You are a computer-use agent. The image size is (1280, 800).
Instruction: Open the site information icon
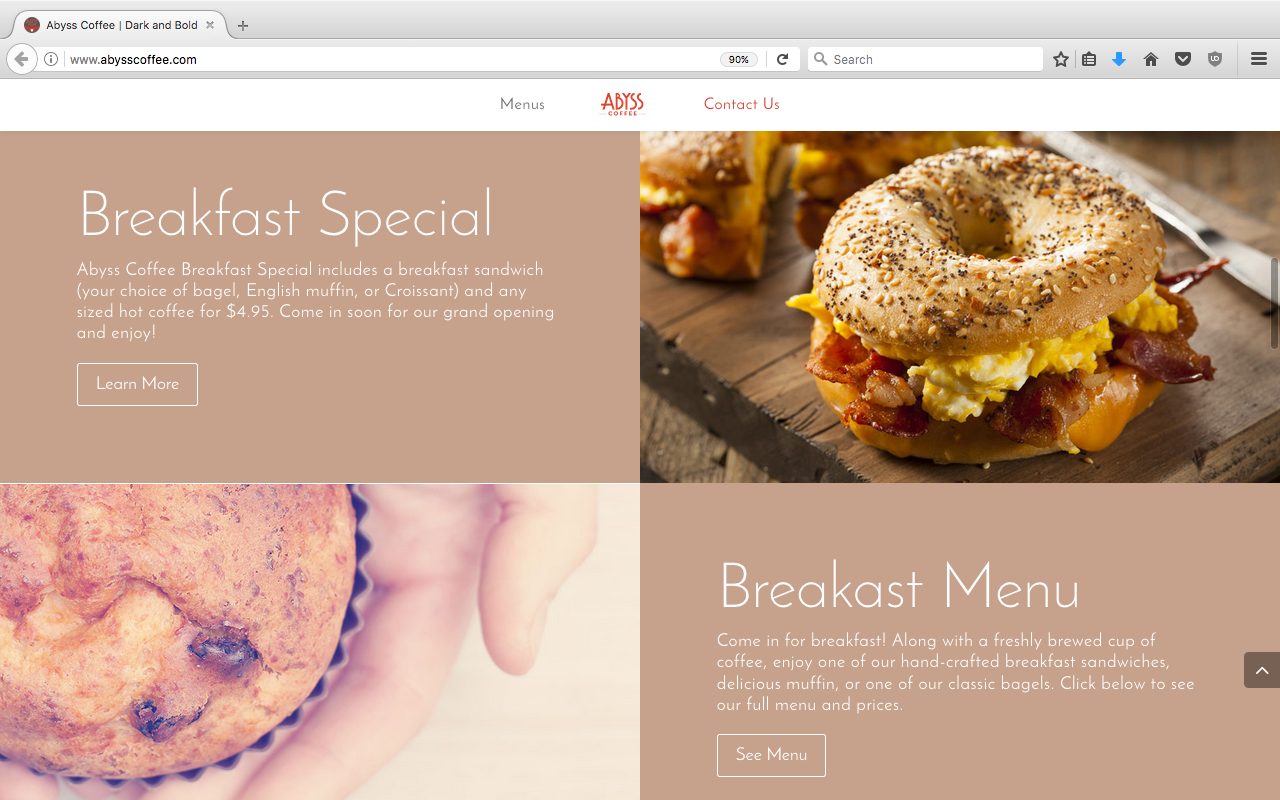point(51,59)
